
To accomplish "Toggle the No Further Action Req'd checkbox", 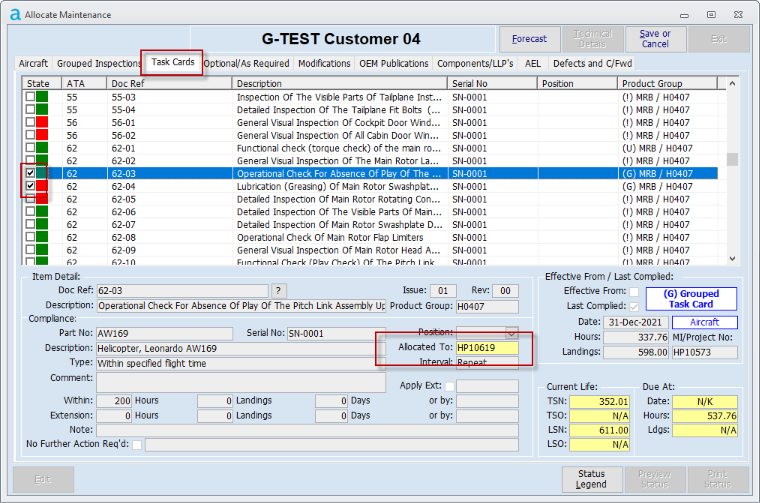I will pos(137,445).
